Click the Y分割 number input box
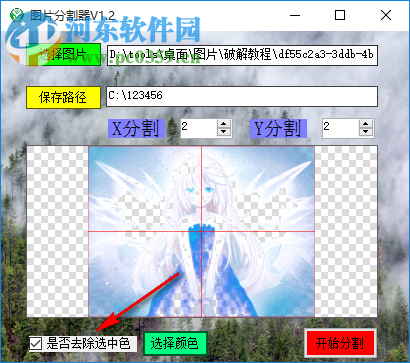 click(341, 128)
